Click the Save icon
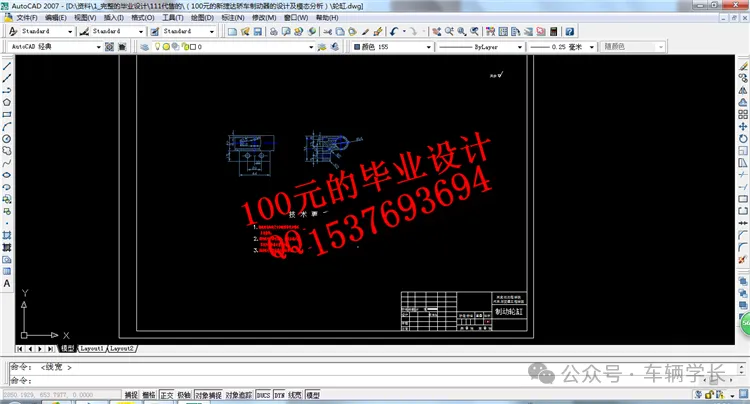The image size is (750, 404). pos(258,32)
